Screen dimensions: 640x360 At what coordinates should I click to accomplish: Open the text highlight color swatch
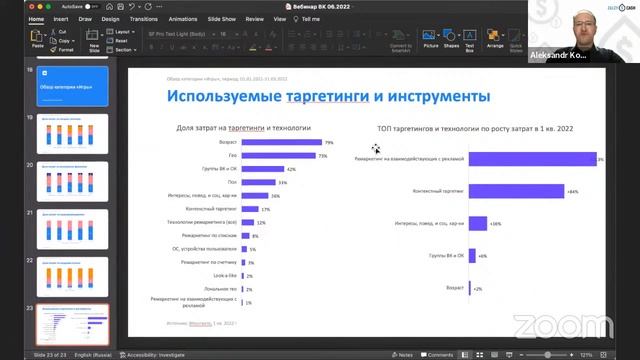click(x=253, y=48)
